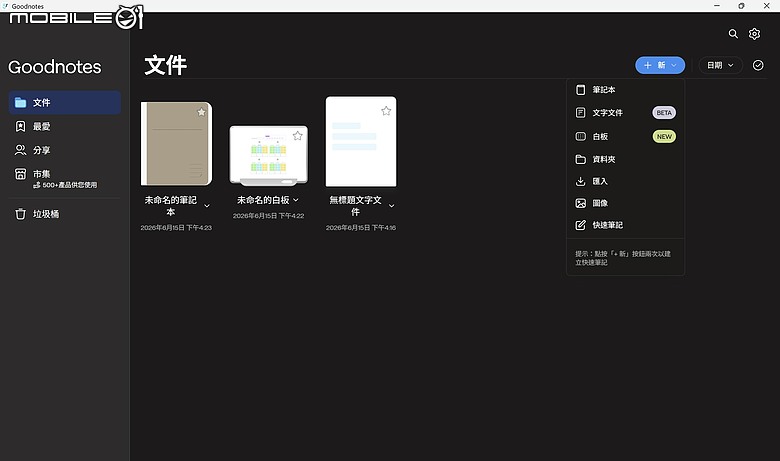
Task: Toggle favorite star on 無標題文字文件
Action: click(386, 110)
